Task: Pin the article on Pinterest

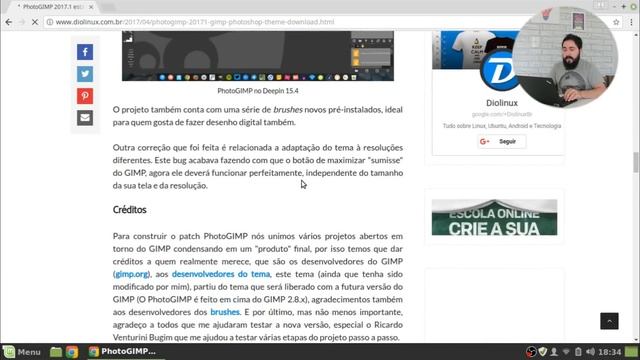Action: click(85, 96)
